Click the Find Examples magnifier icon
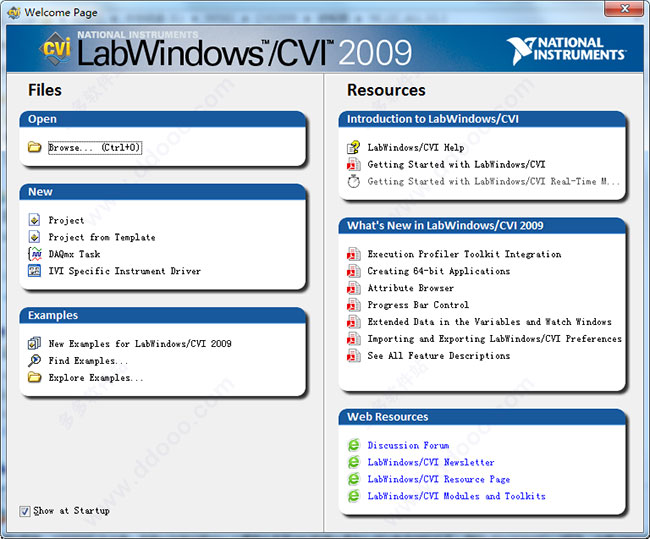 click(34, 360)
